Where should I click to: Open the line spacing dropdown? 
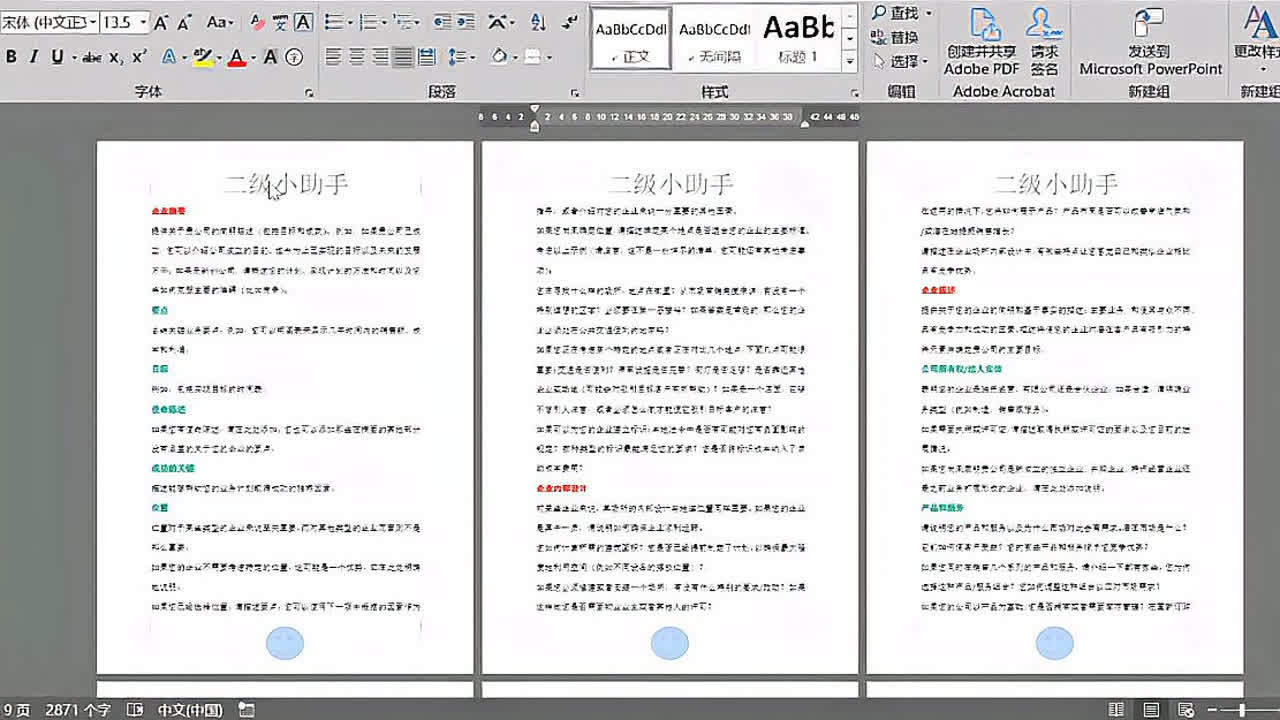coord(456,57)
